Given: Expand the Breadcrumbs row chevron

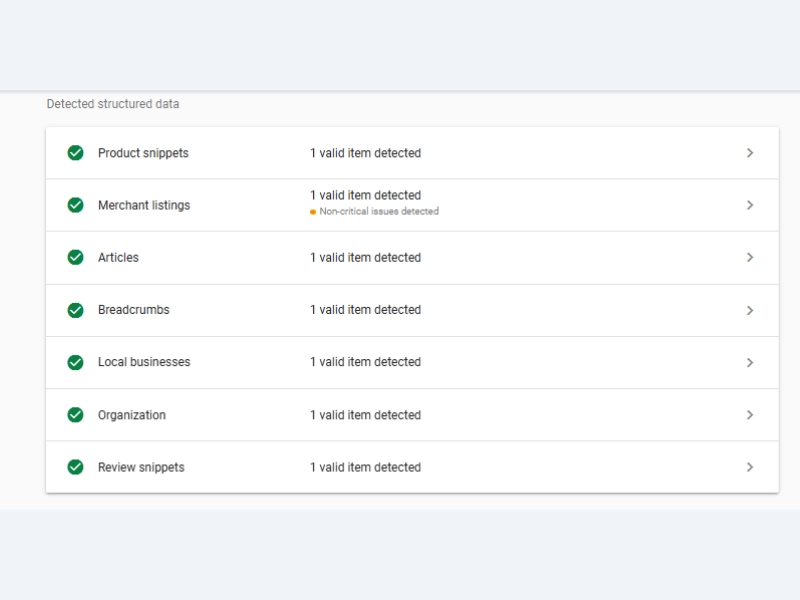Looking at the screenshot, I should pos(750,310).
